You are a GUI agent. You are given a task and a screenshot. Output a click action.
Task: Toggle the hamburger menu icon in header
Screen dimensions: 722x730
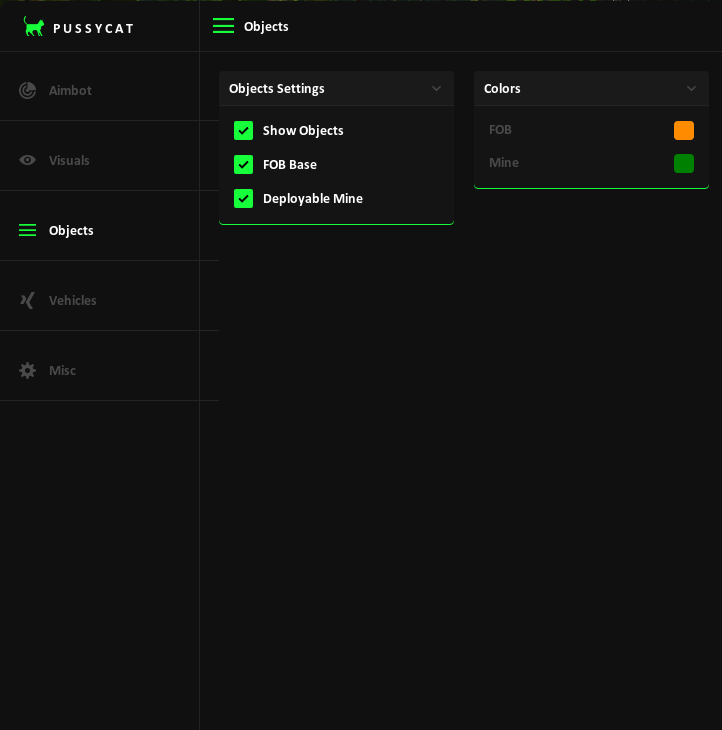click(x=223, y=26)
